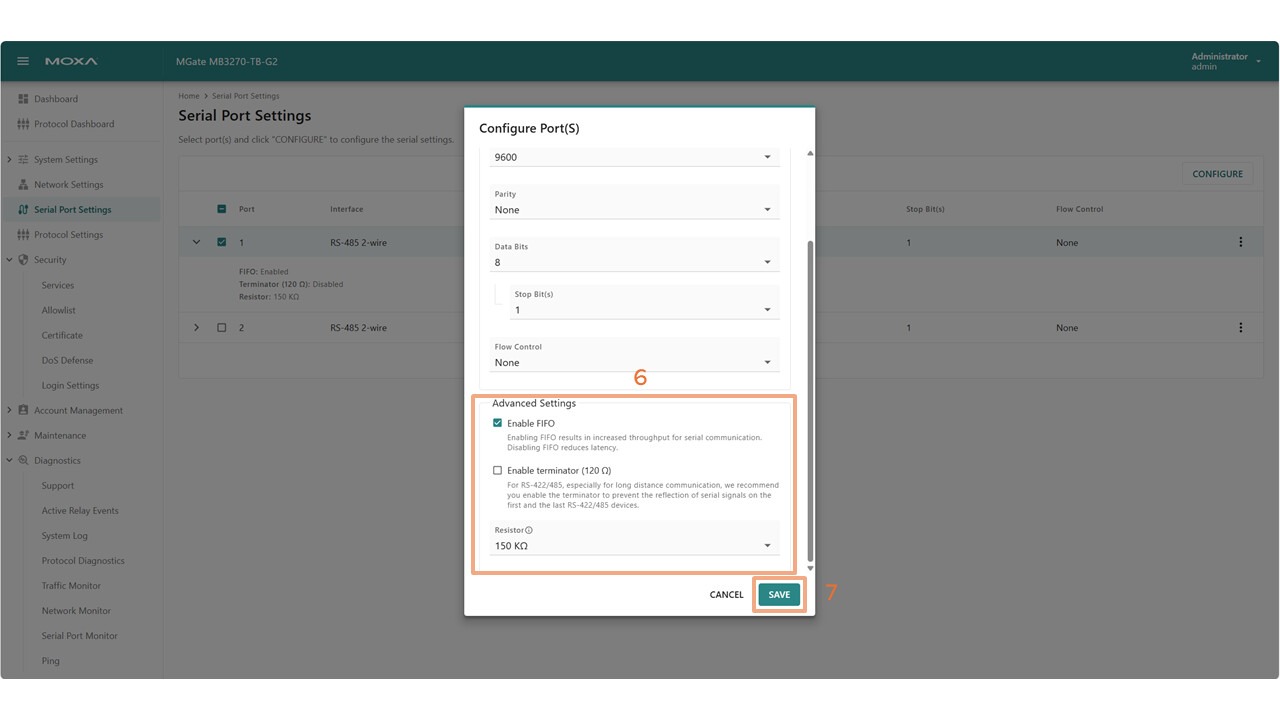Expand the port 2 row chevron

tap(196, 328)
